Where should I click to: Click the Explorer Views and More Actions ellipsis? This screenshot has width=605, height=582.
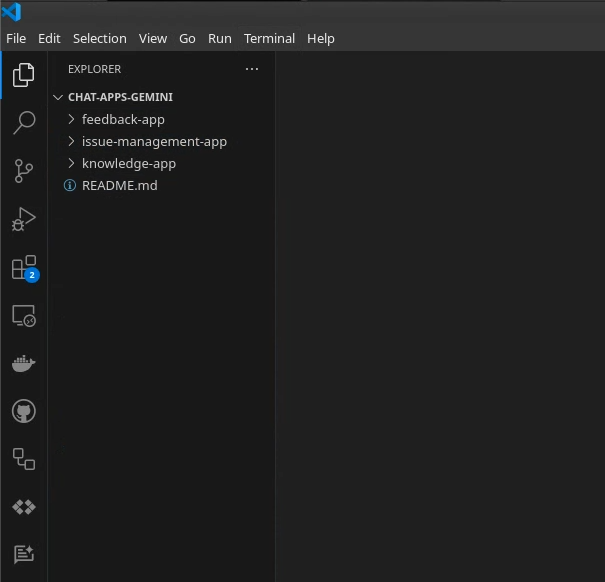click(x=251, y=69)
